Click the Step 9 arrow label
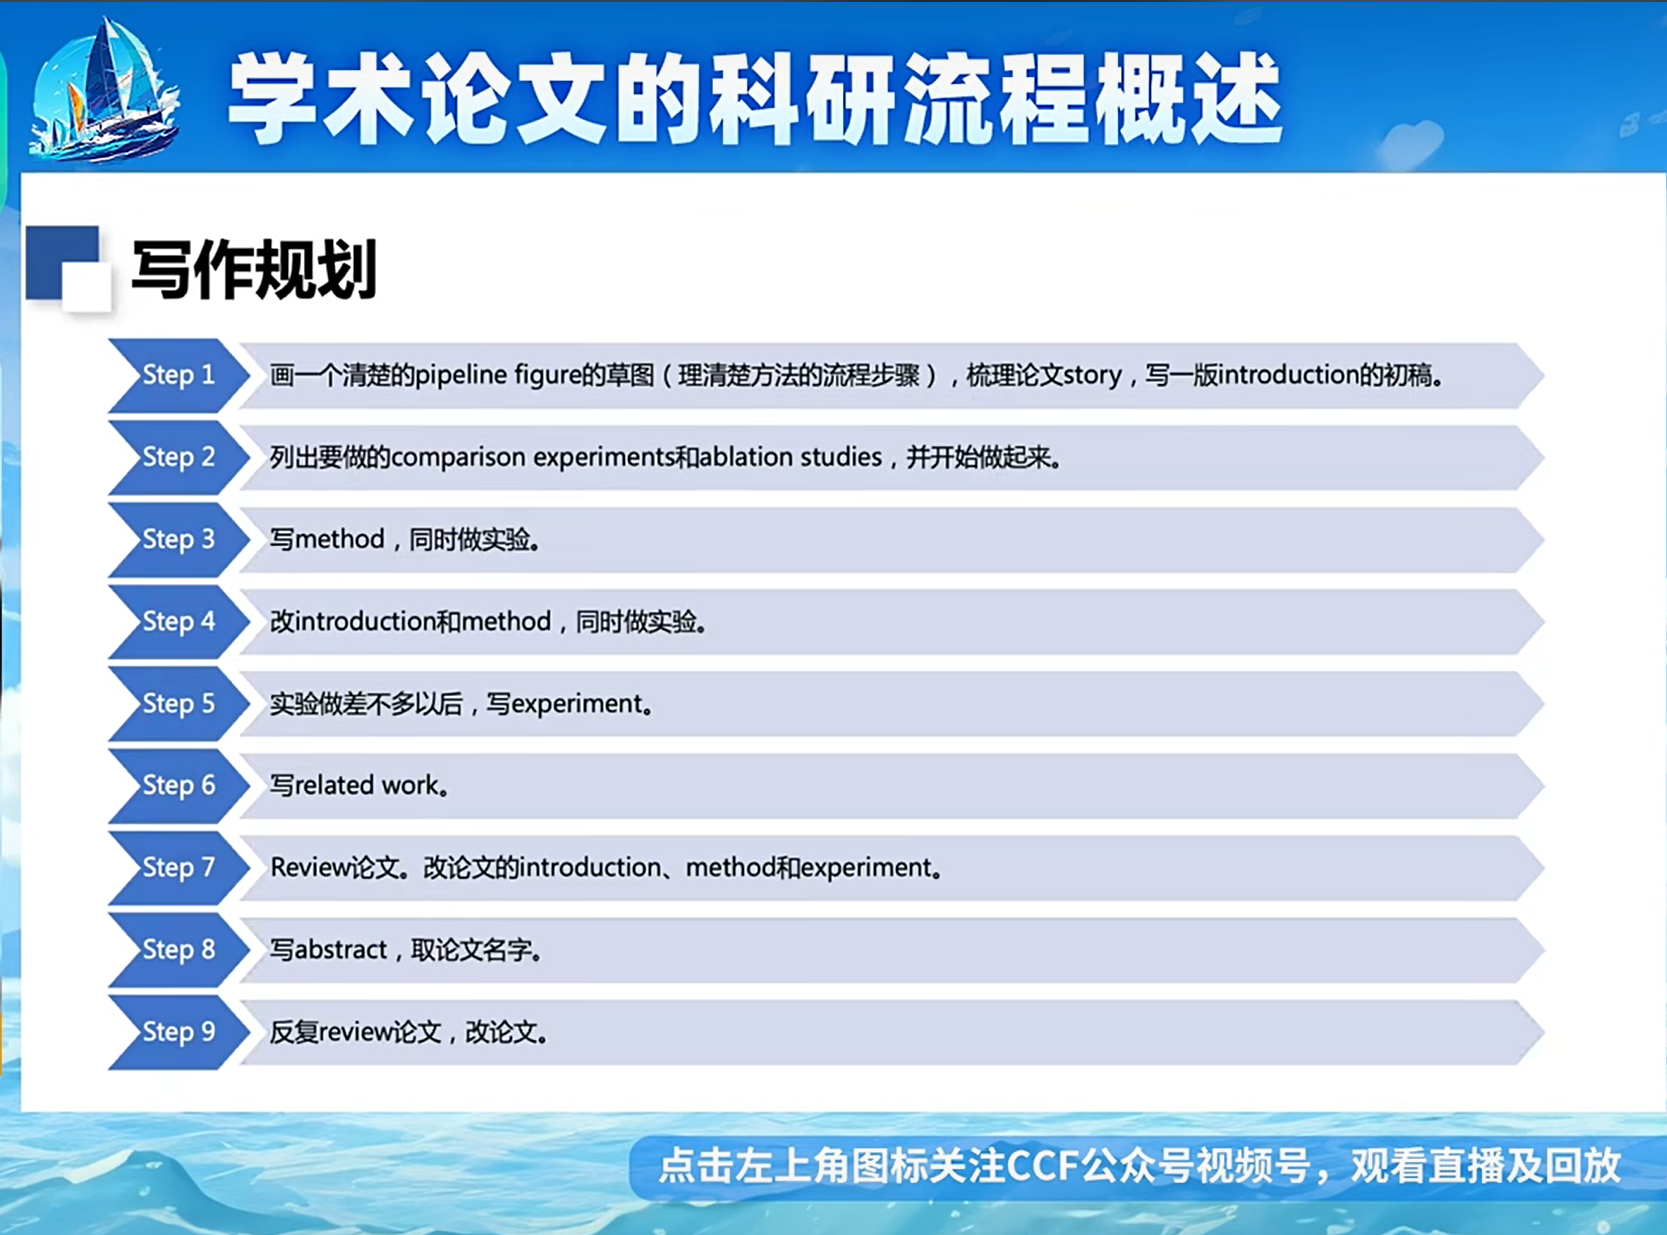This screenshot has height=1235, width=1667. tap(178, 1031)
